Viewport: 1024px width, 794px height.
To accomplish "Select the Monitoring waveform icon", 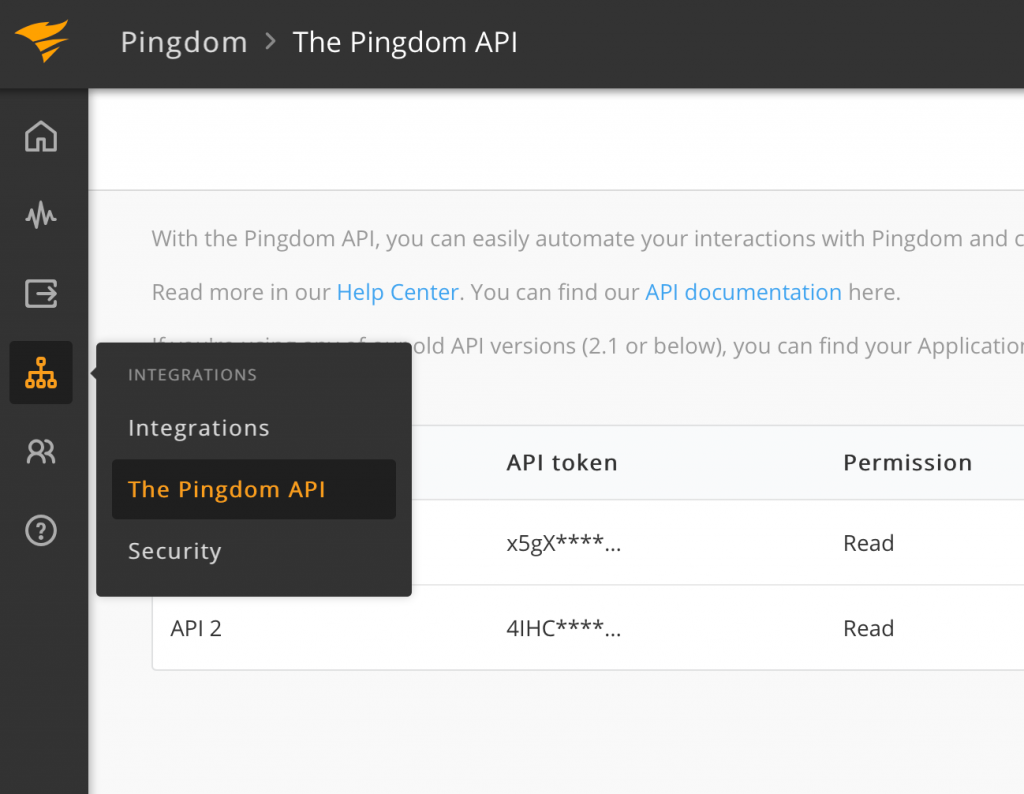I will pos(41,216).
